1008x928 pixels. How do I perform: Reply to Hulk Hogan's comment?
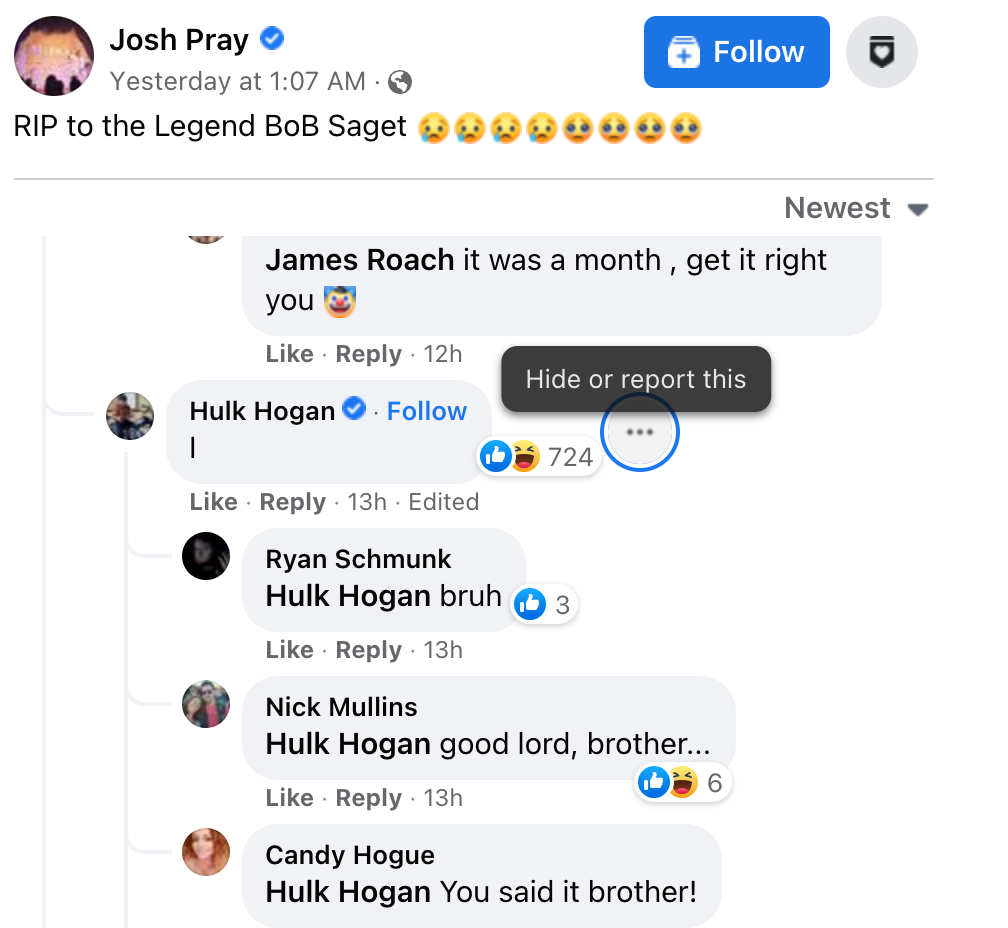[x=292, y=502]
